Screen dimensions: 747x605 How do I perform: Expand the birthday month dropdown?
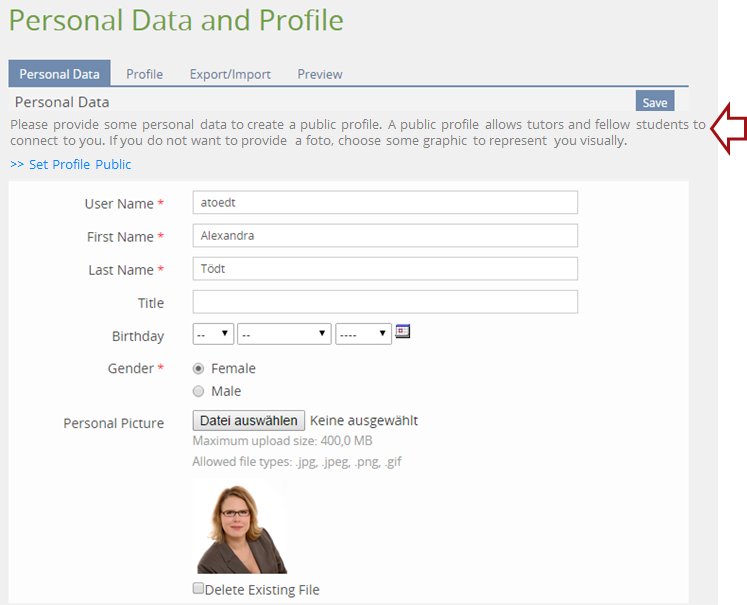(284, 334)
